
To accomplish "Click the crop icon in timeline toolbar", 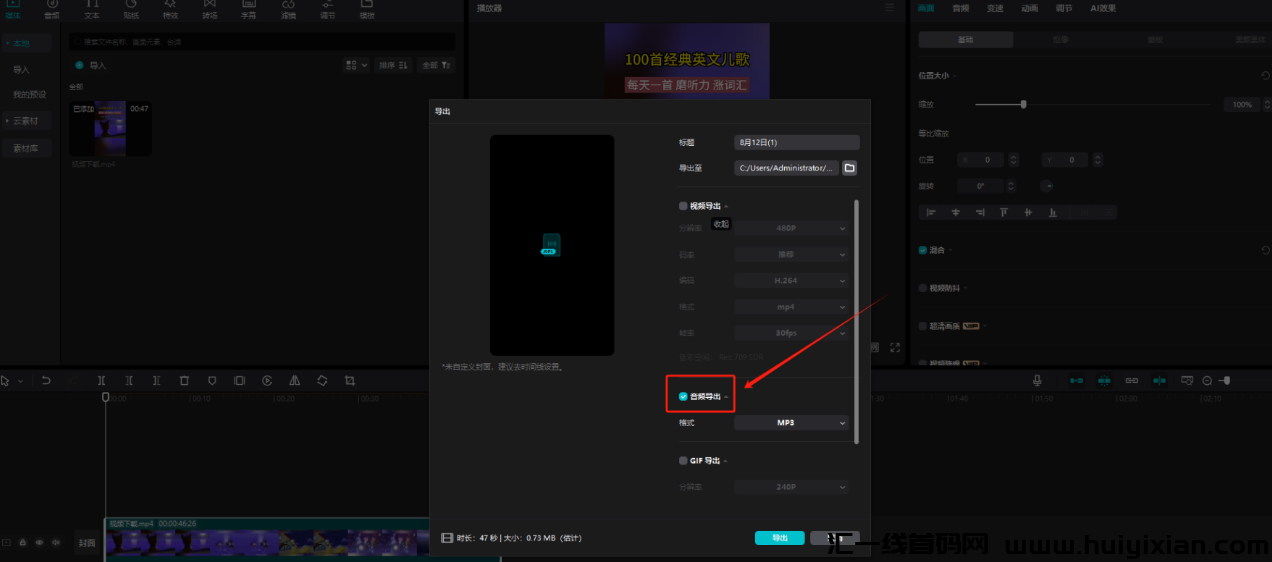I will 350,381.
